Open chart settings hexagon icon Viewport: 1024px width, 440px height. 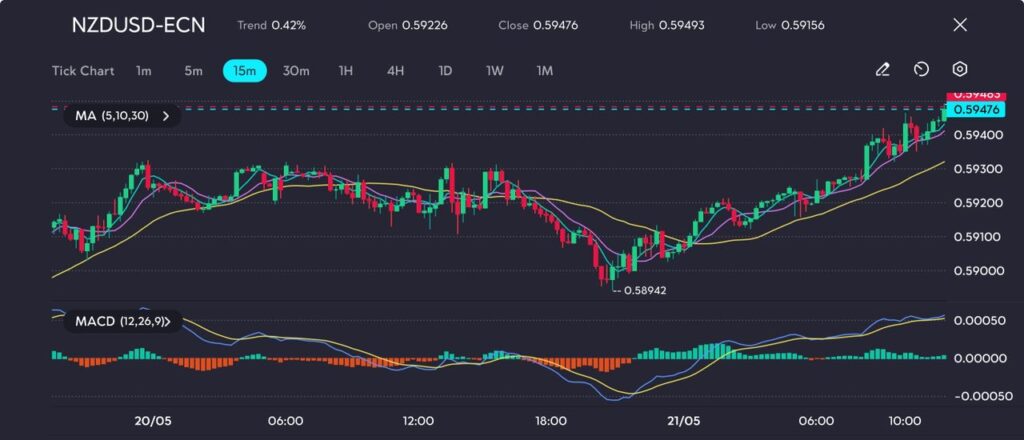[959, 70]
